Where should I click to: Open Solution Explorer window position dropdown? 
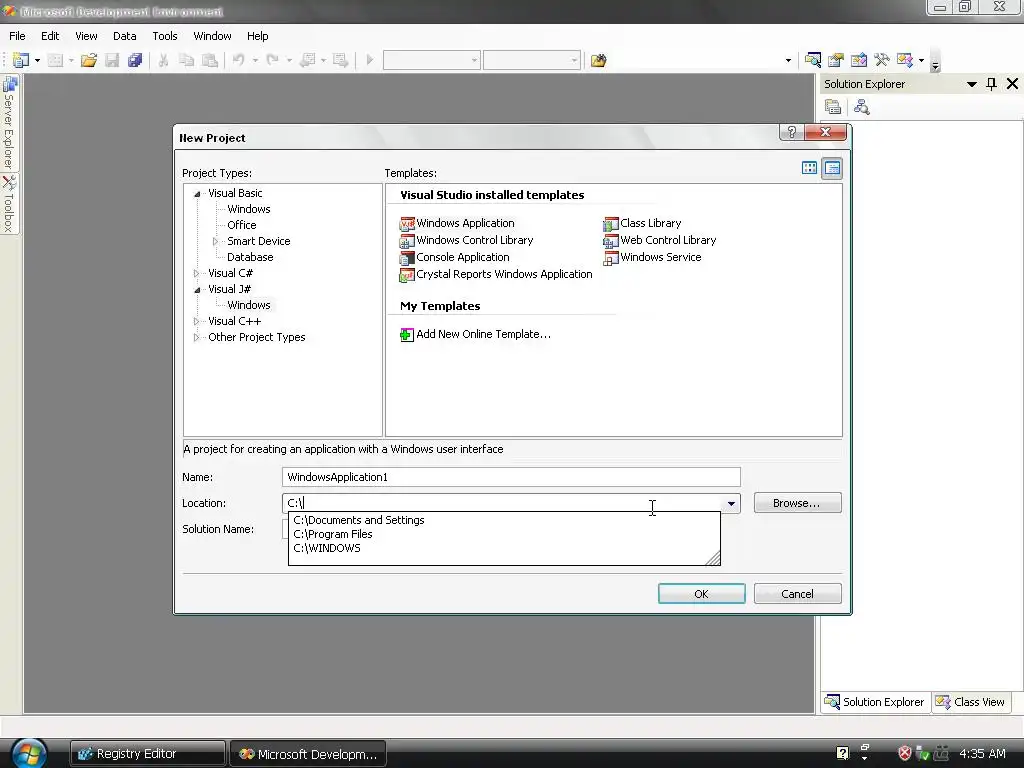pyautogui.click(x=972, y=84)
